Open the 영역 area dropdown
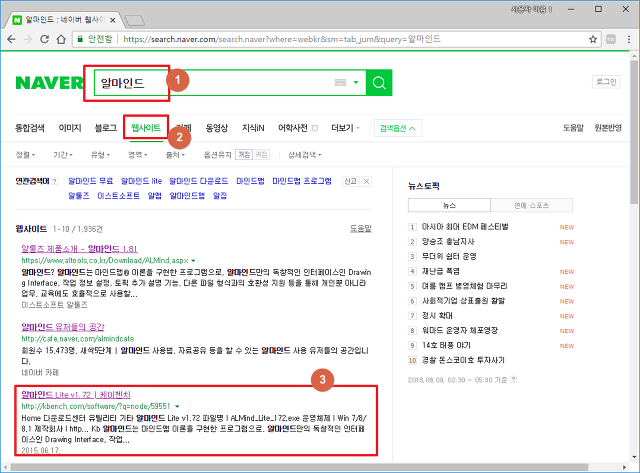 point(138,155)
